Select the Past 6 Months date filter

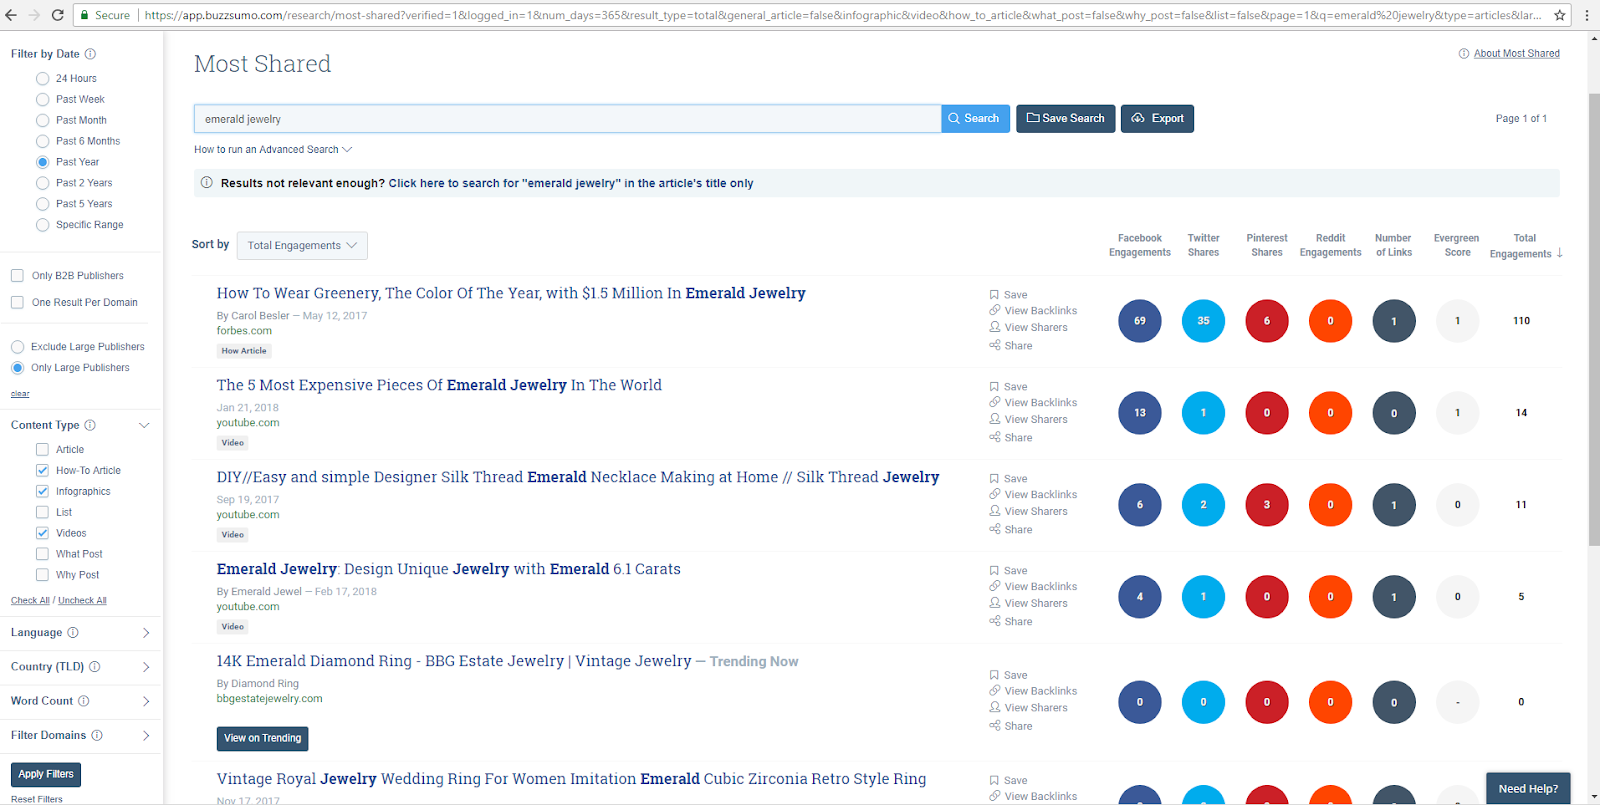click(x=42, y=142)
